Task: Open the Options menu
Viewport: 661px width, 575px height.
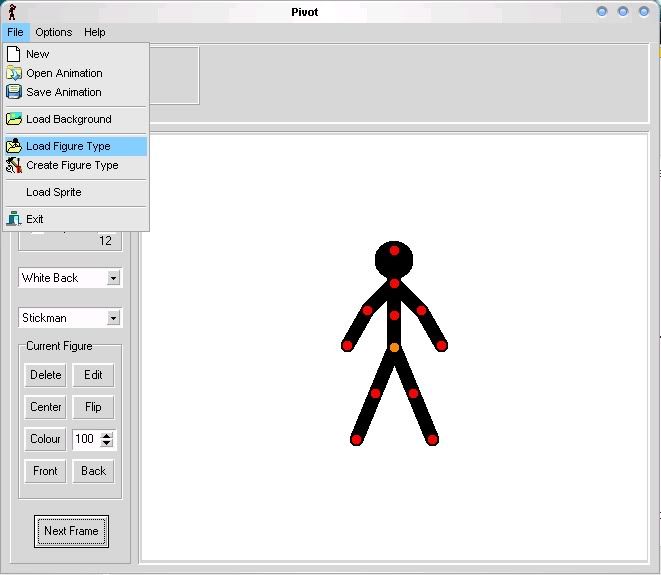Action: point(53,32)
